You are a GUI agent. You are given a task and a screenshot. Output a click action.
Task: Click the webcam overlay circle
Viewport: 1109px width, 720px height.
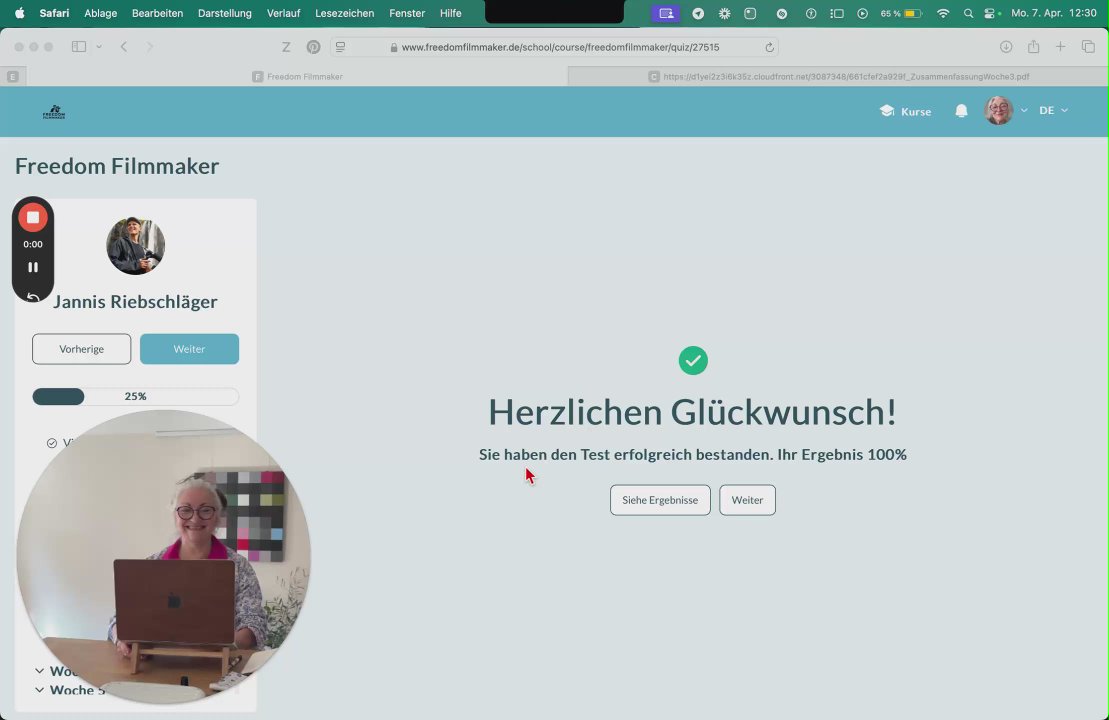pyautogui.click(x=163, y=557)
